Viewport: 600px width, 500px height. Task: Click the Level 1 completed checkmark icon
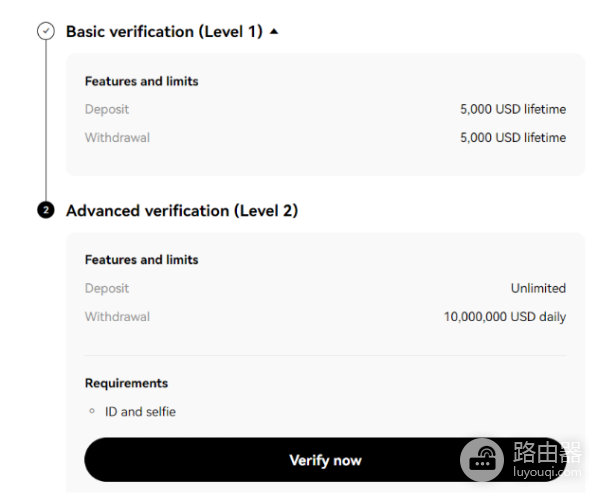click(46, 31)
